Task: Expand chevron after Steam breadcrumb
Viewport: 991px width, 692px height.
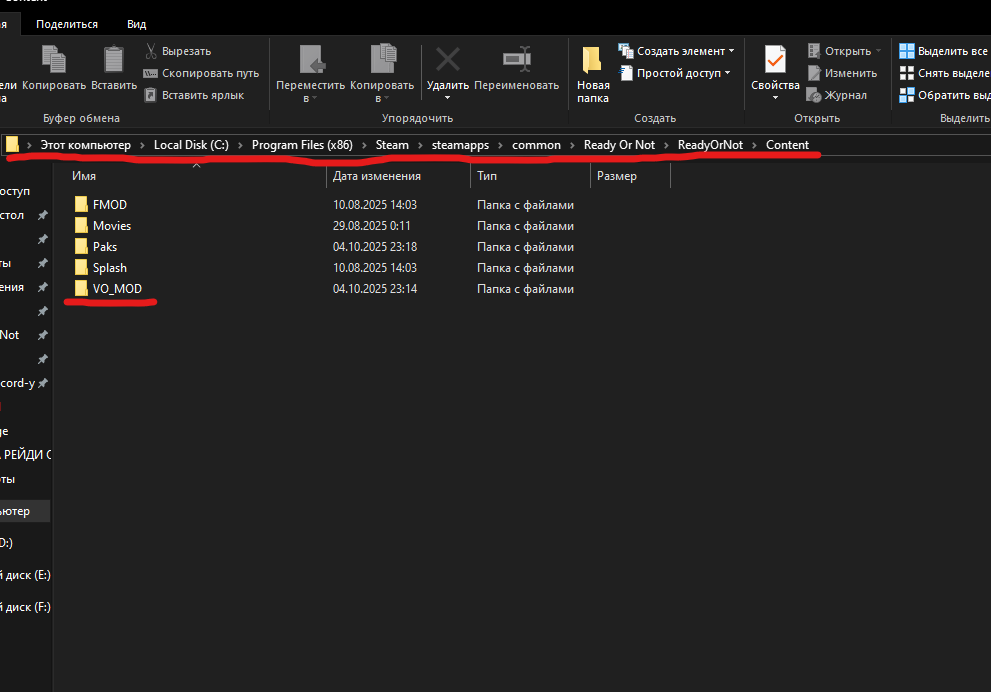Action: [420, 145]
